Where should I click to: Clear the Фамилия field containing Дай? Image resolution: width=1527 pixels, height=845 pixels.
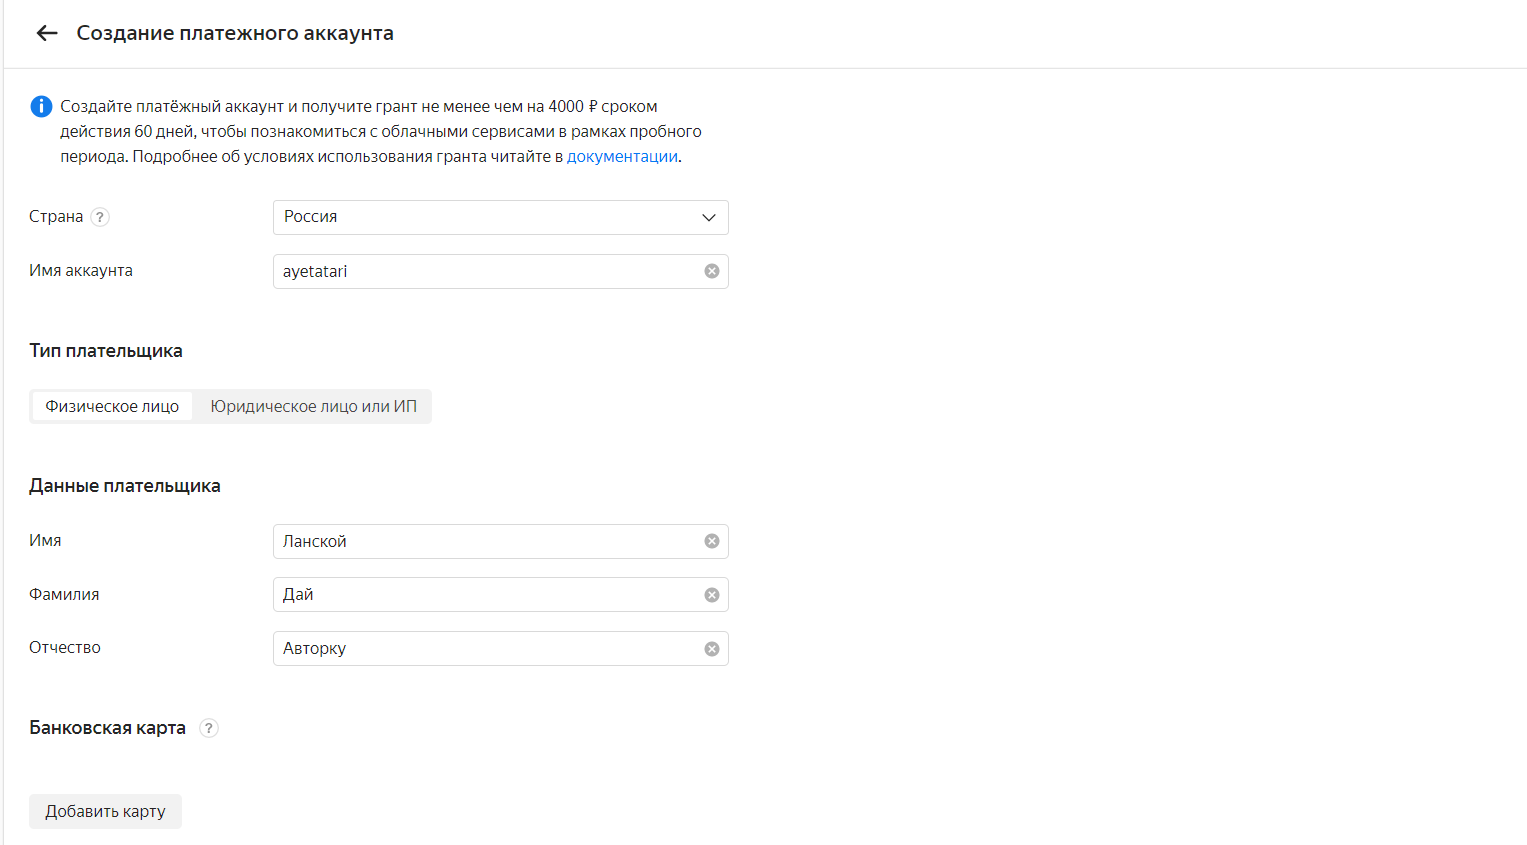711,595
